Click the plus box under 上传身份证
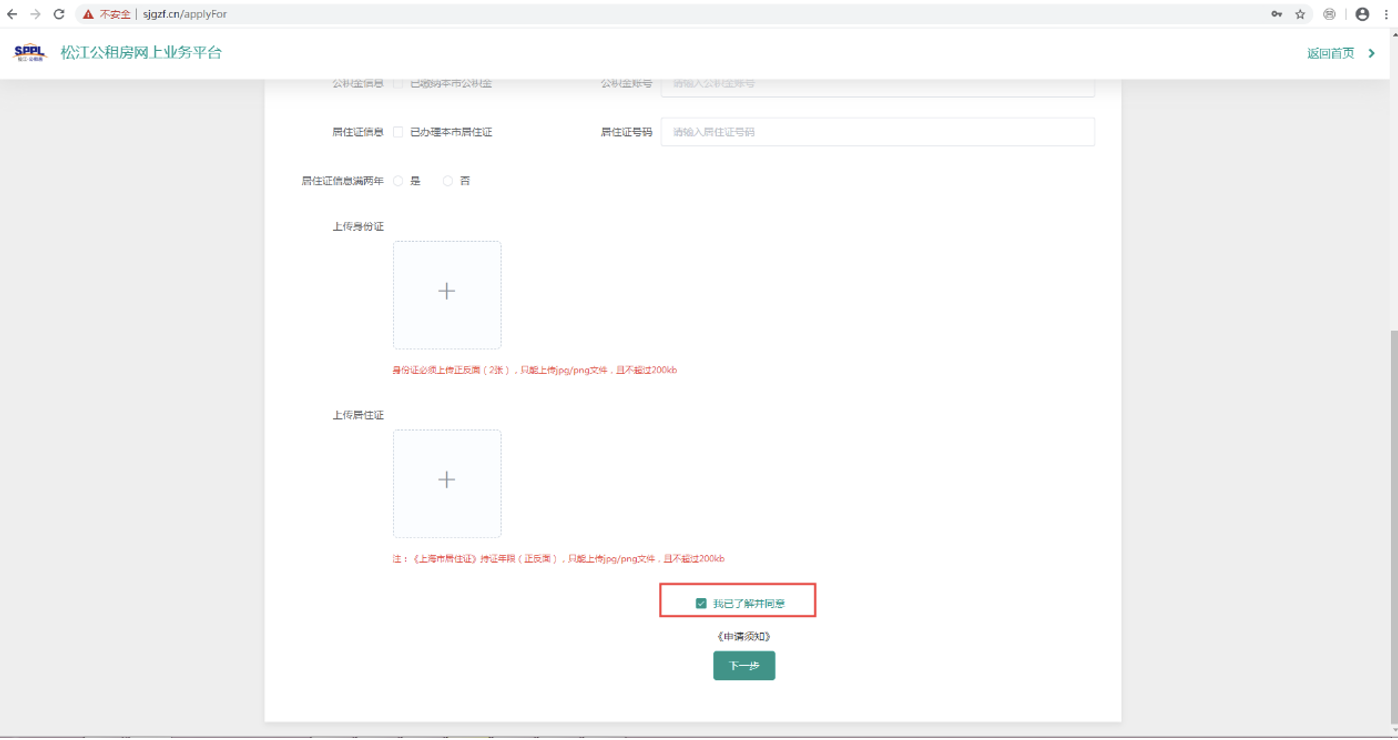 (x=447, y=294)
